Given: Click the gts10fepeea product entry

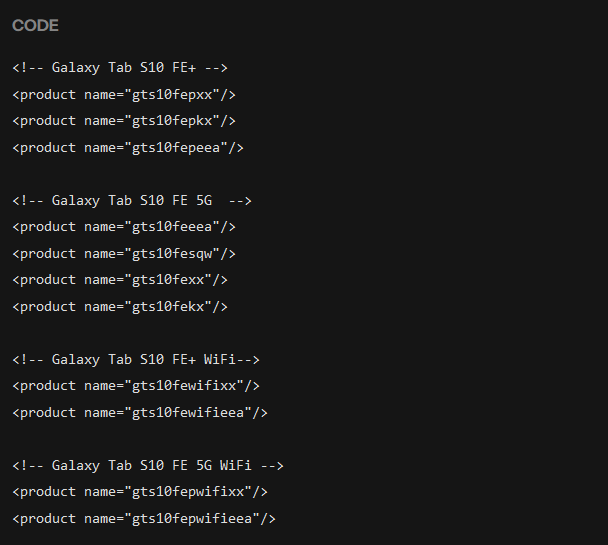Looking at the screenshot, I should click(x=128, y=147).
